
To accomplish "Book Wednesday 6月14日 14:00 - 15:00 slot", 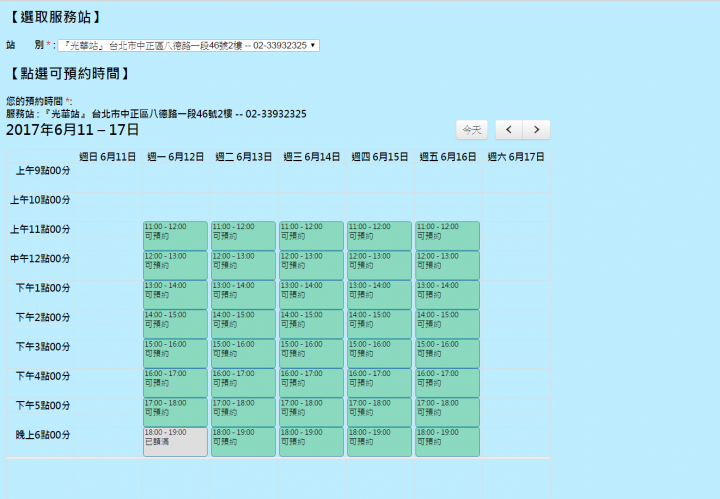I will coord(311,324).
